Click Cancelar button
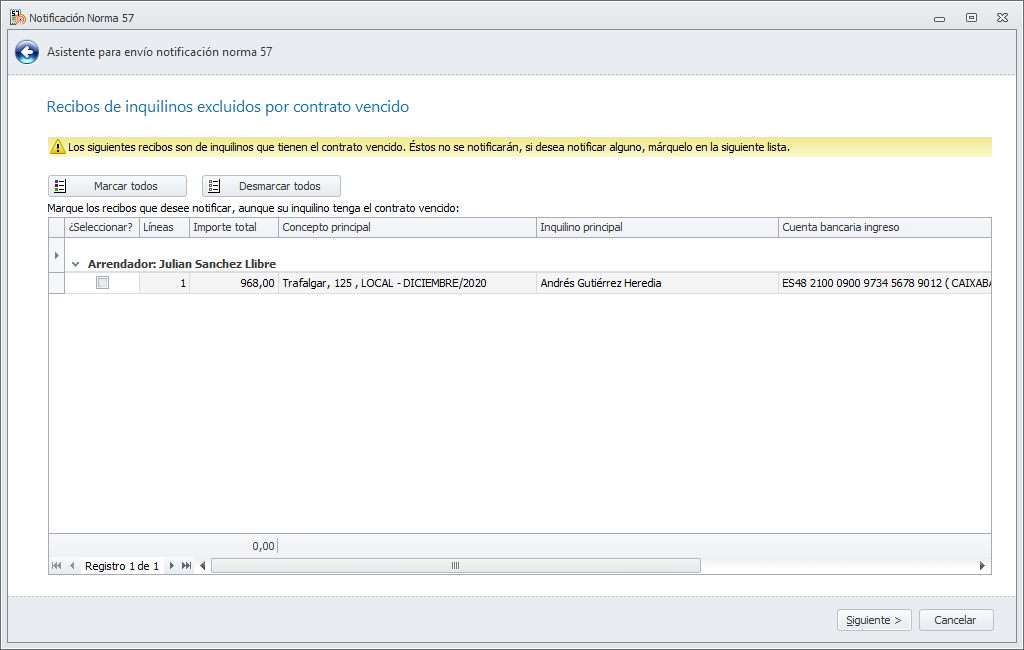The image size is (1024, 650). [955, 620]
